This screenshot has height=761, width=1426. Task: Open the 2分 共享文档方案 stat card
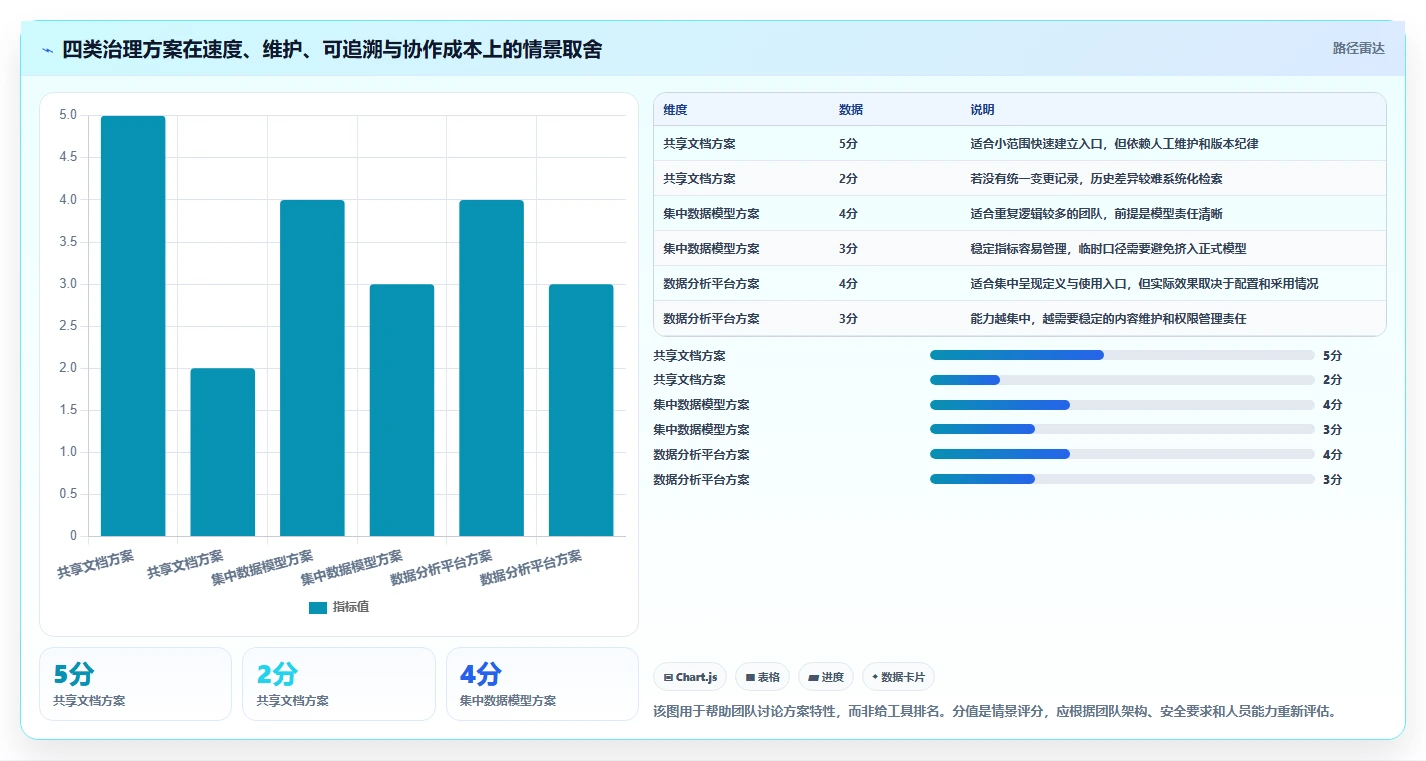tap(339, 684)
